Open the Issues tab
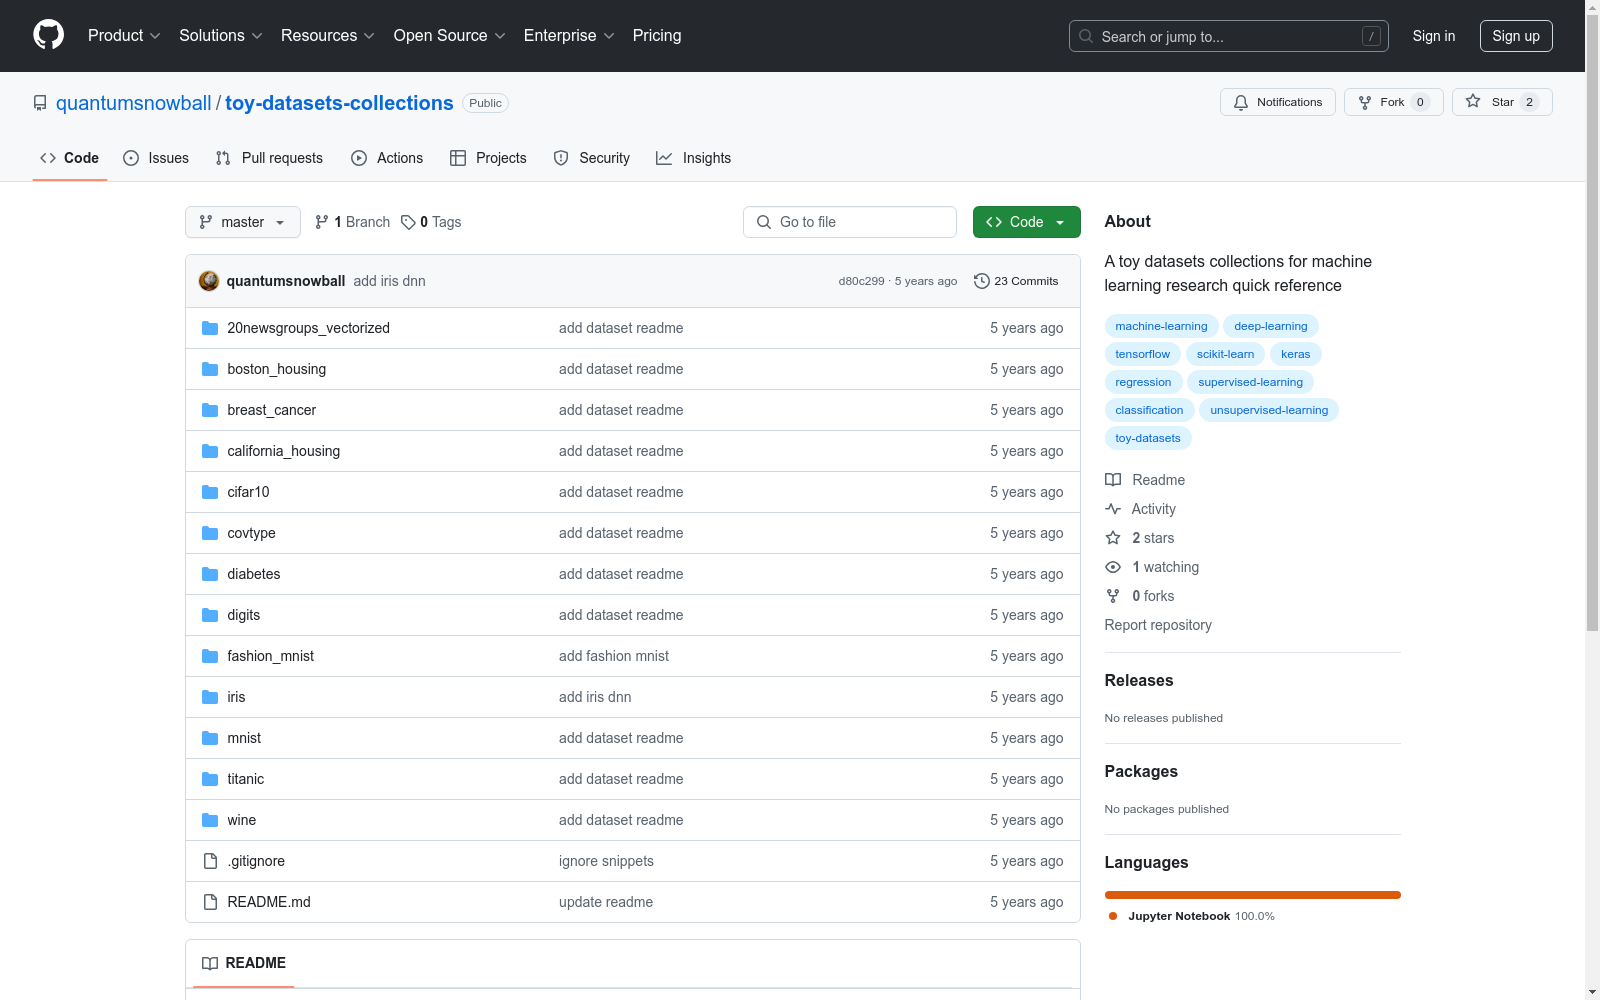The width and height of the screenshot is (1600, 1000). 156,158
